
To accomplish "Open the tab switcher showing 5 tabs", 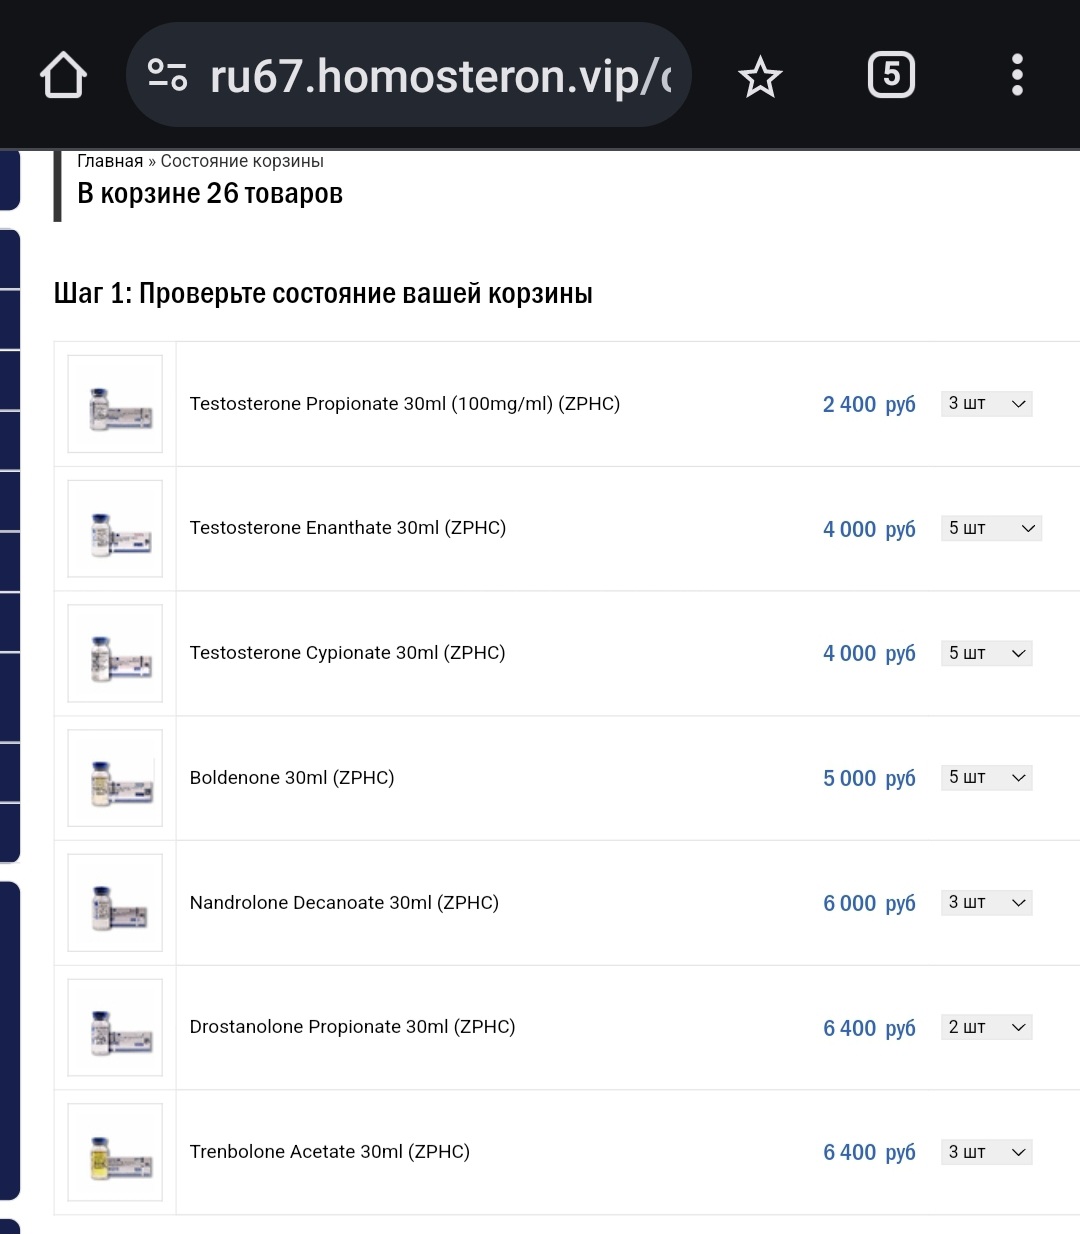I will pos(891,75).
